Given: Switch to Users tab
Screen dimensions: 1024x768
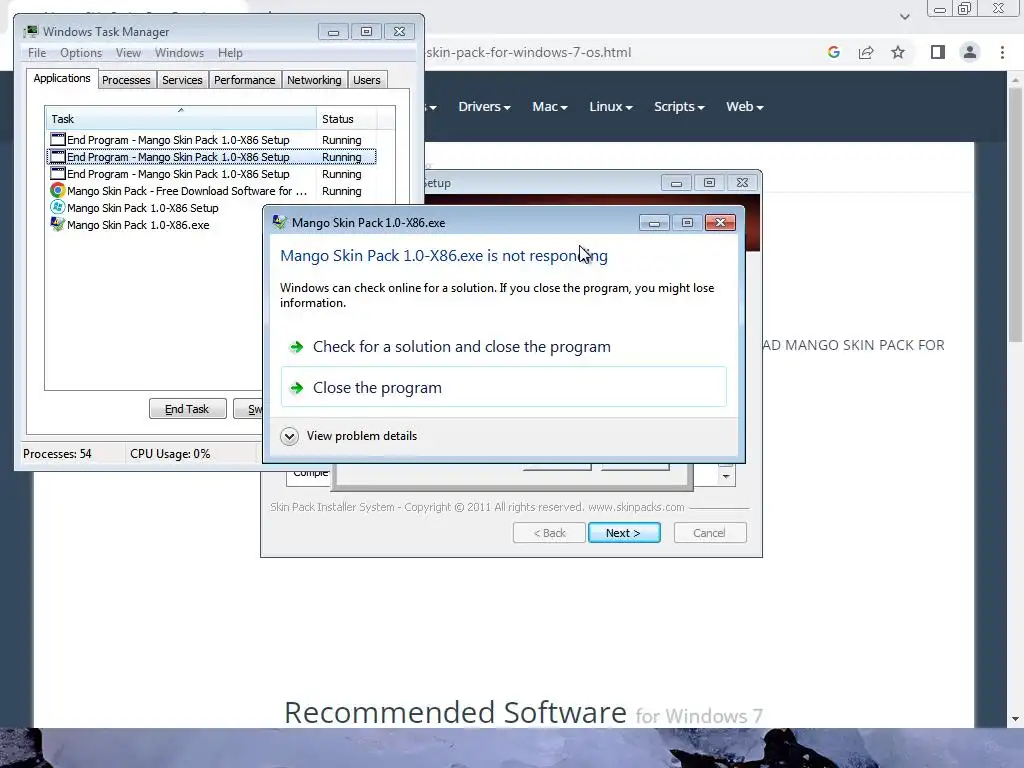Looking at the screenshot, I should point(366,80).
